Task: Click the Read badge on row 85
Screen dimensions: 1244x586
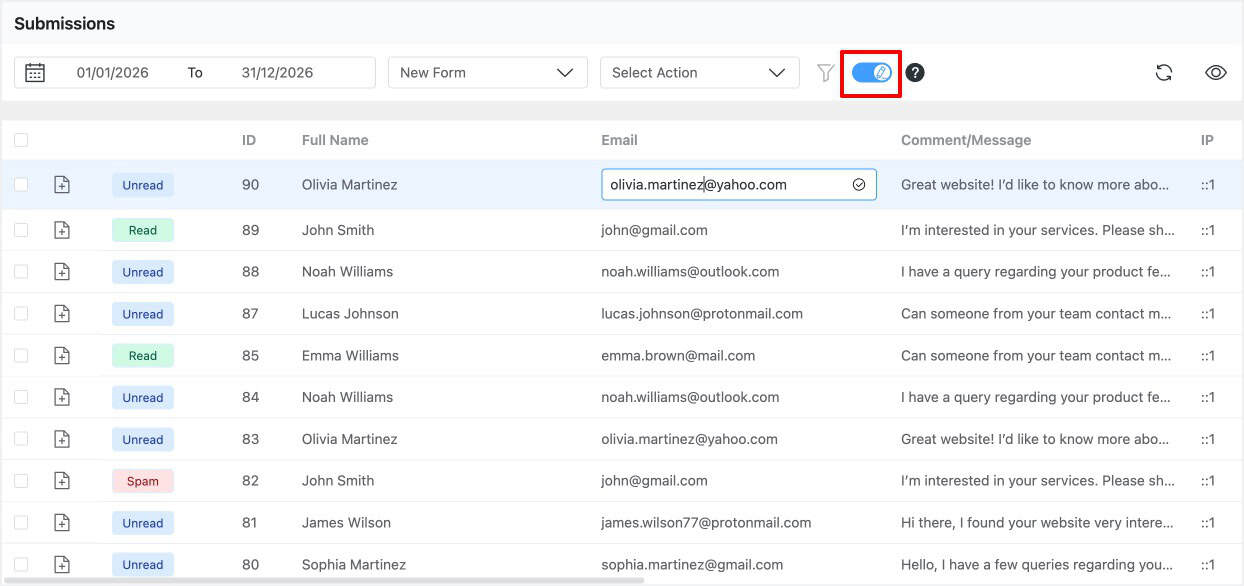Action: tap(143, 356)
